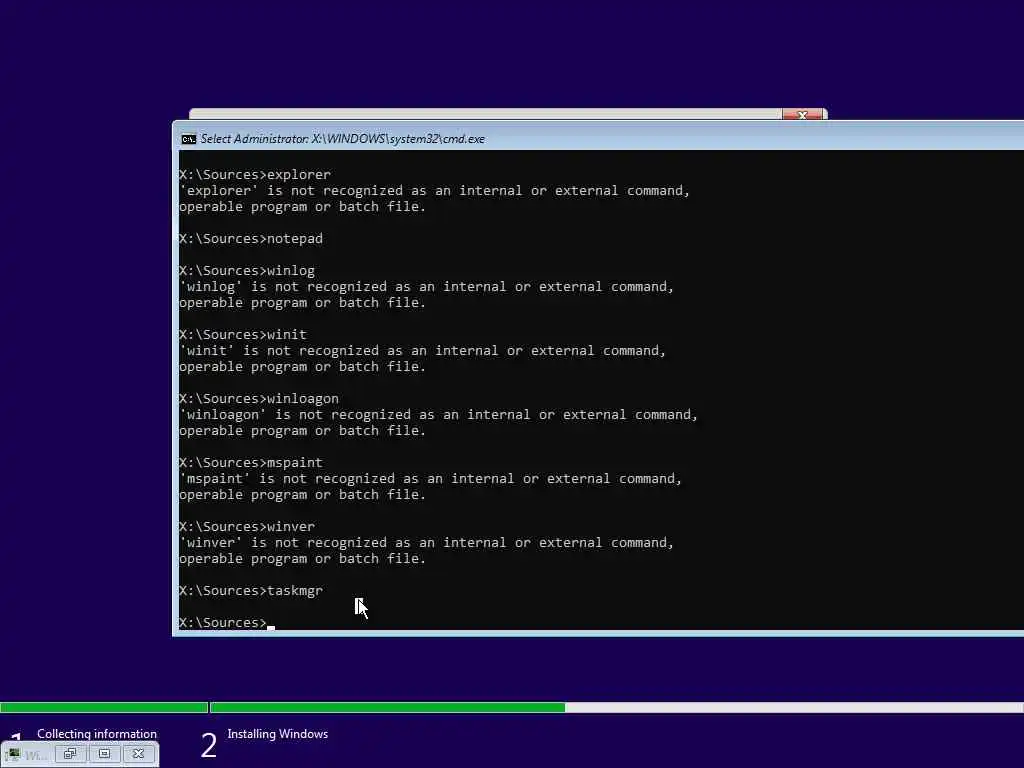
Task: Click the "'mspaint' is not recognized" error line
Action: (x=430, y=479)
